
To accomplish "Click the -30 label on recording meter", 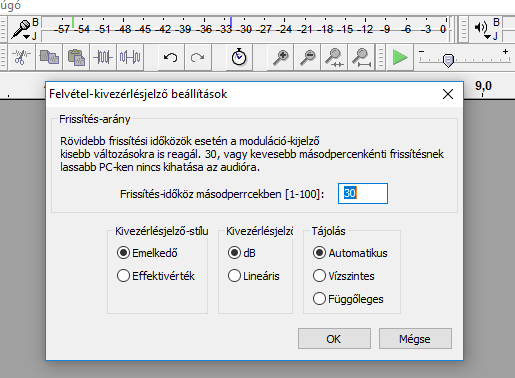I will point(245,29).
